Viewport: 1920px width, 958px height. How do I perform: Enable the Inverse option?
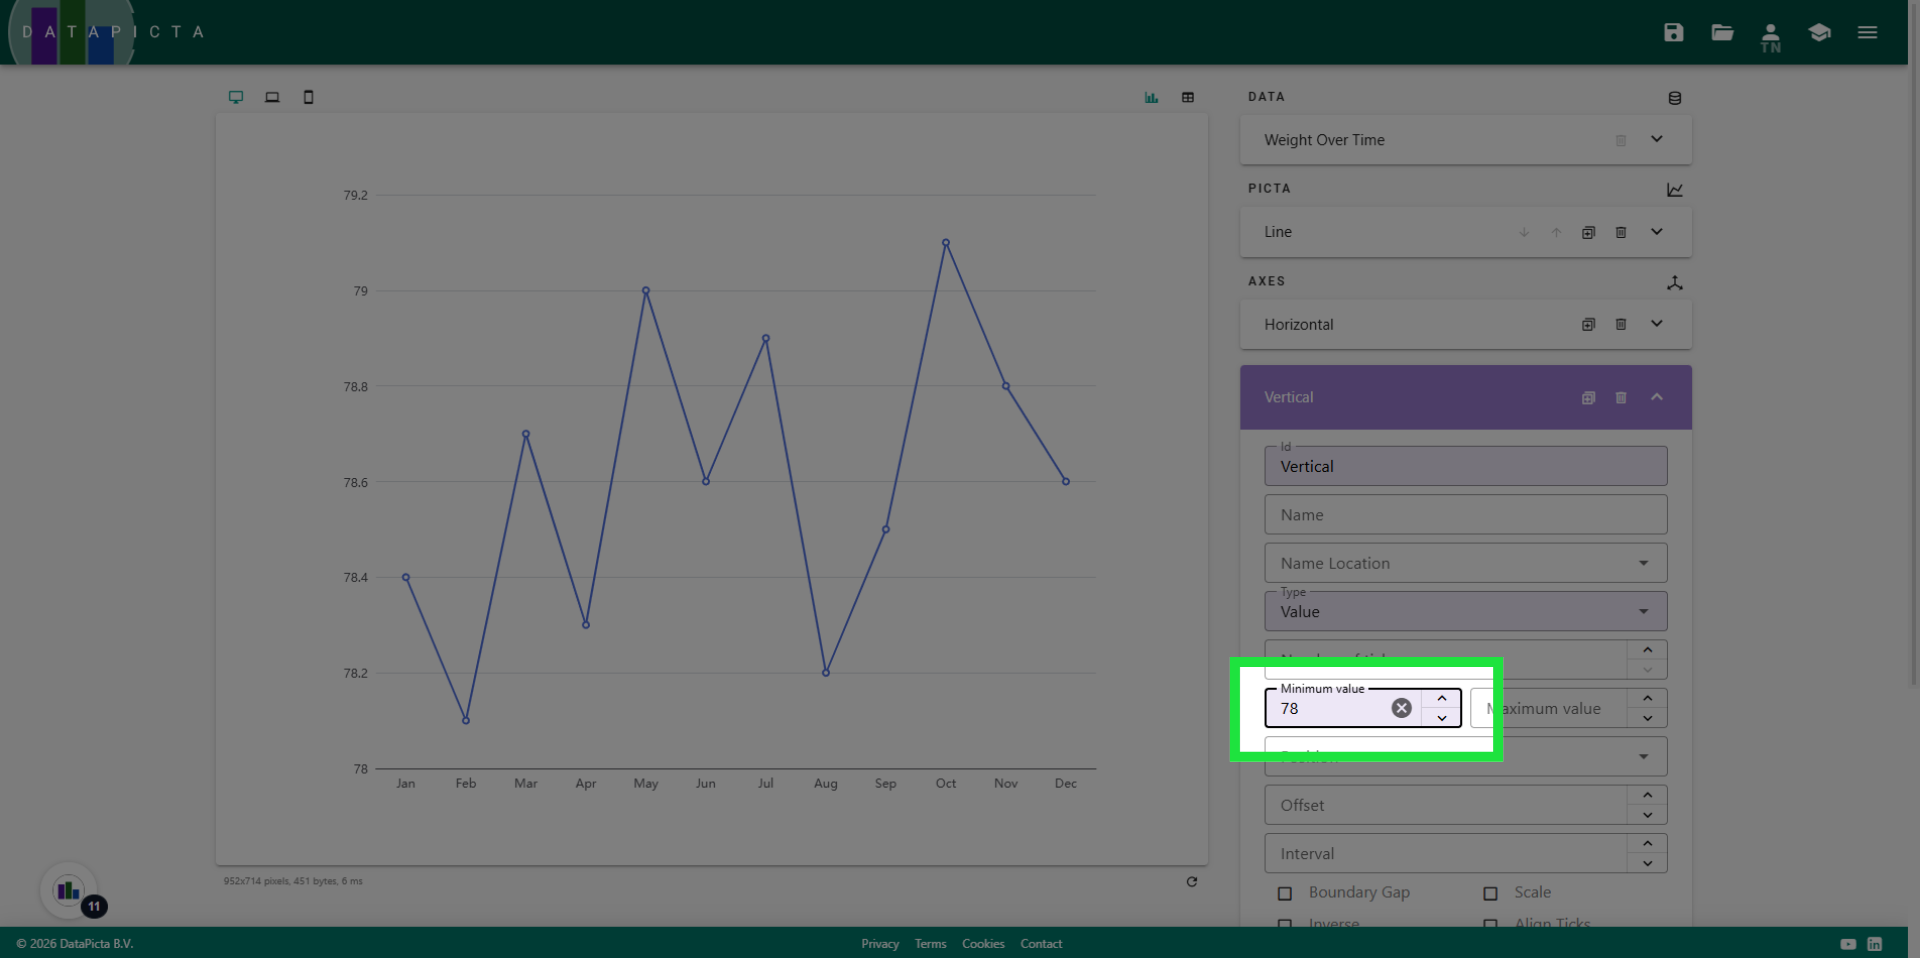click(1285, 925)
